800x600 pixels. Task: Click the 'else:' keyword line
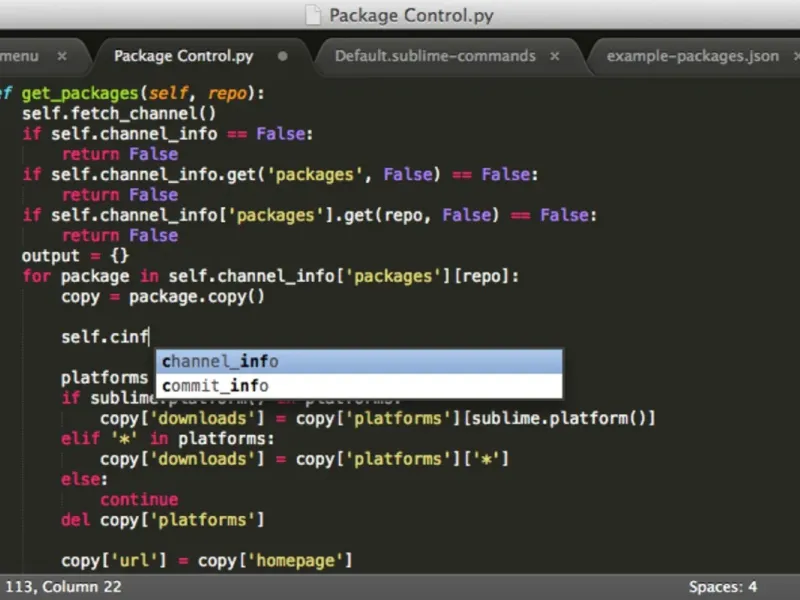coord(84,479)
